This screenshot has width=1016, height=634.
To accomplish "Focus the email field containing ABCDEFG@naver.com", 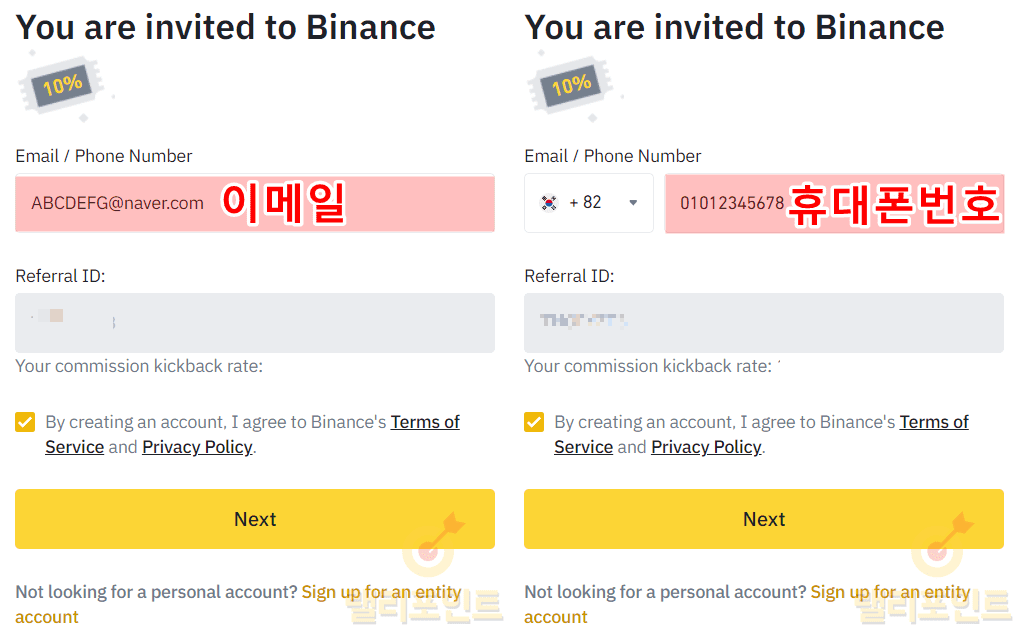I will pos(118,204).
